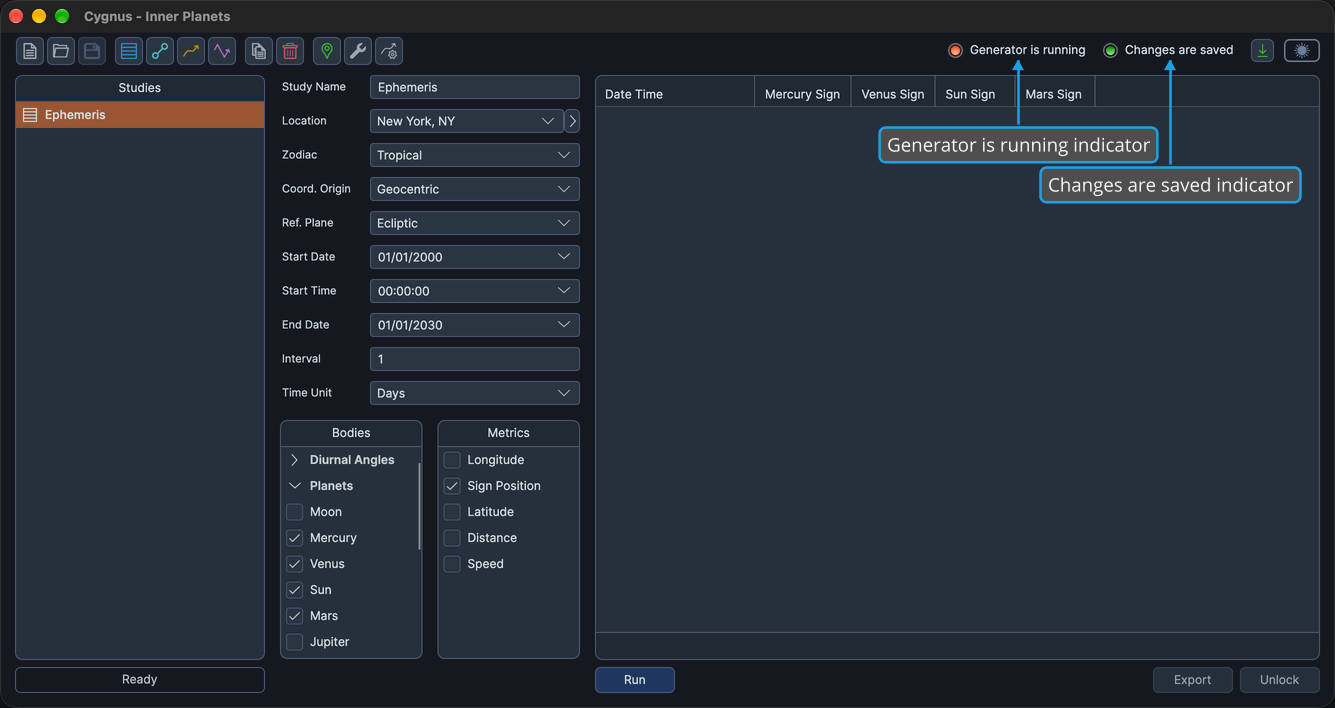
Task: Click the Mars Sign column header
Action: [x=1055, y=94]
